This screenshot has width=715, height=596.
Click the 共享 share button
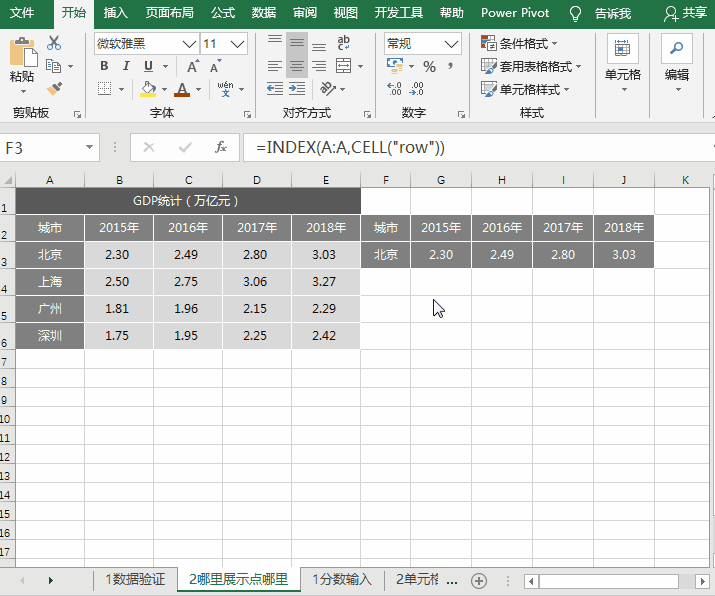685,13
